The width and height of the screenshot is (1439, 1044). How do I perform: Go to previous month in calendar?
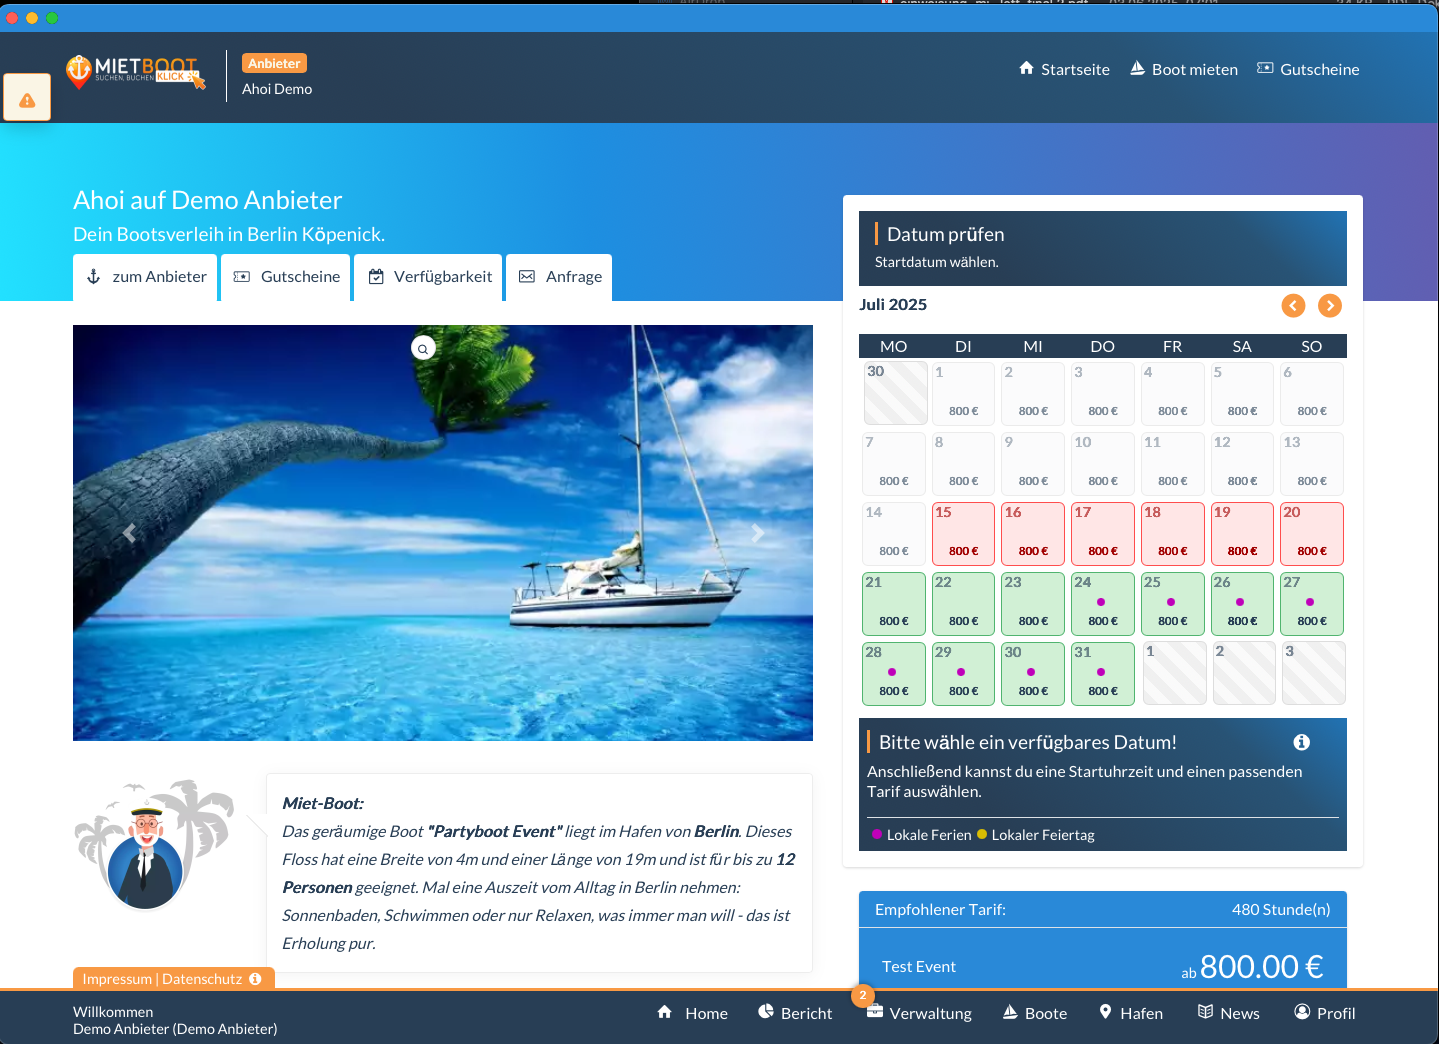coord(1293,306)
